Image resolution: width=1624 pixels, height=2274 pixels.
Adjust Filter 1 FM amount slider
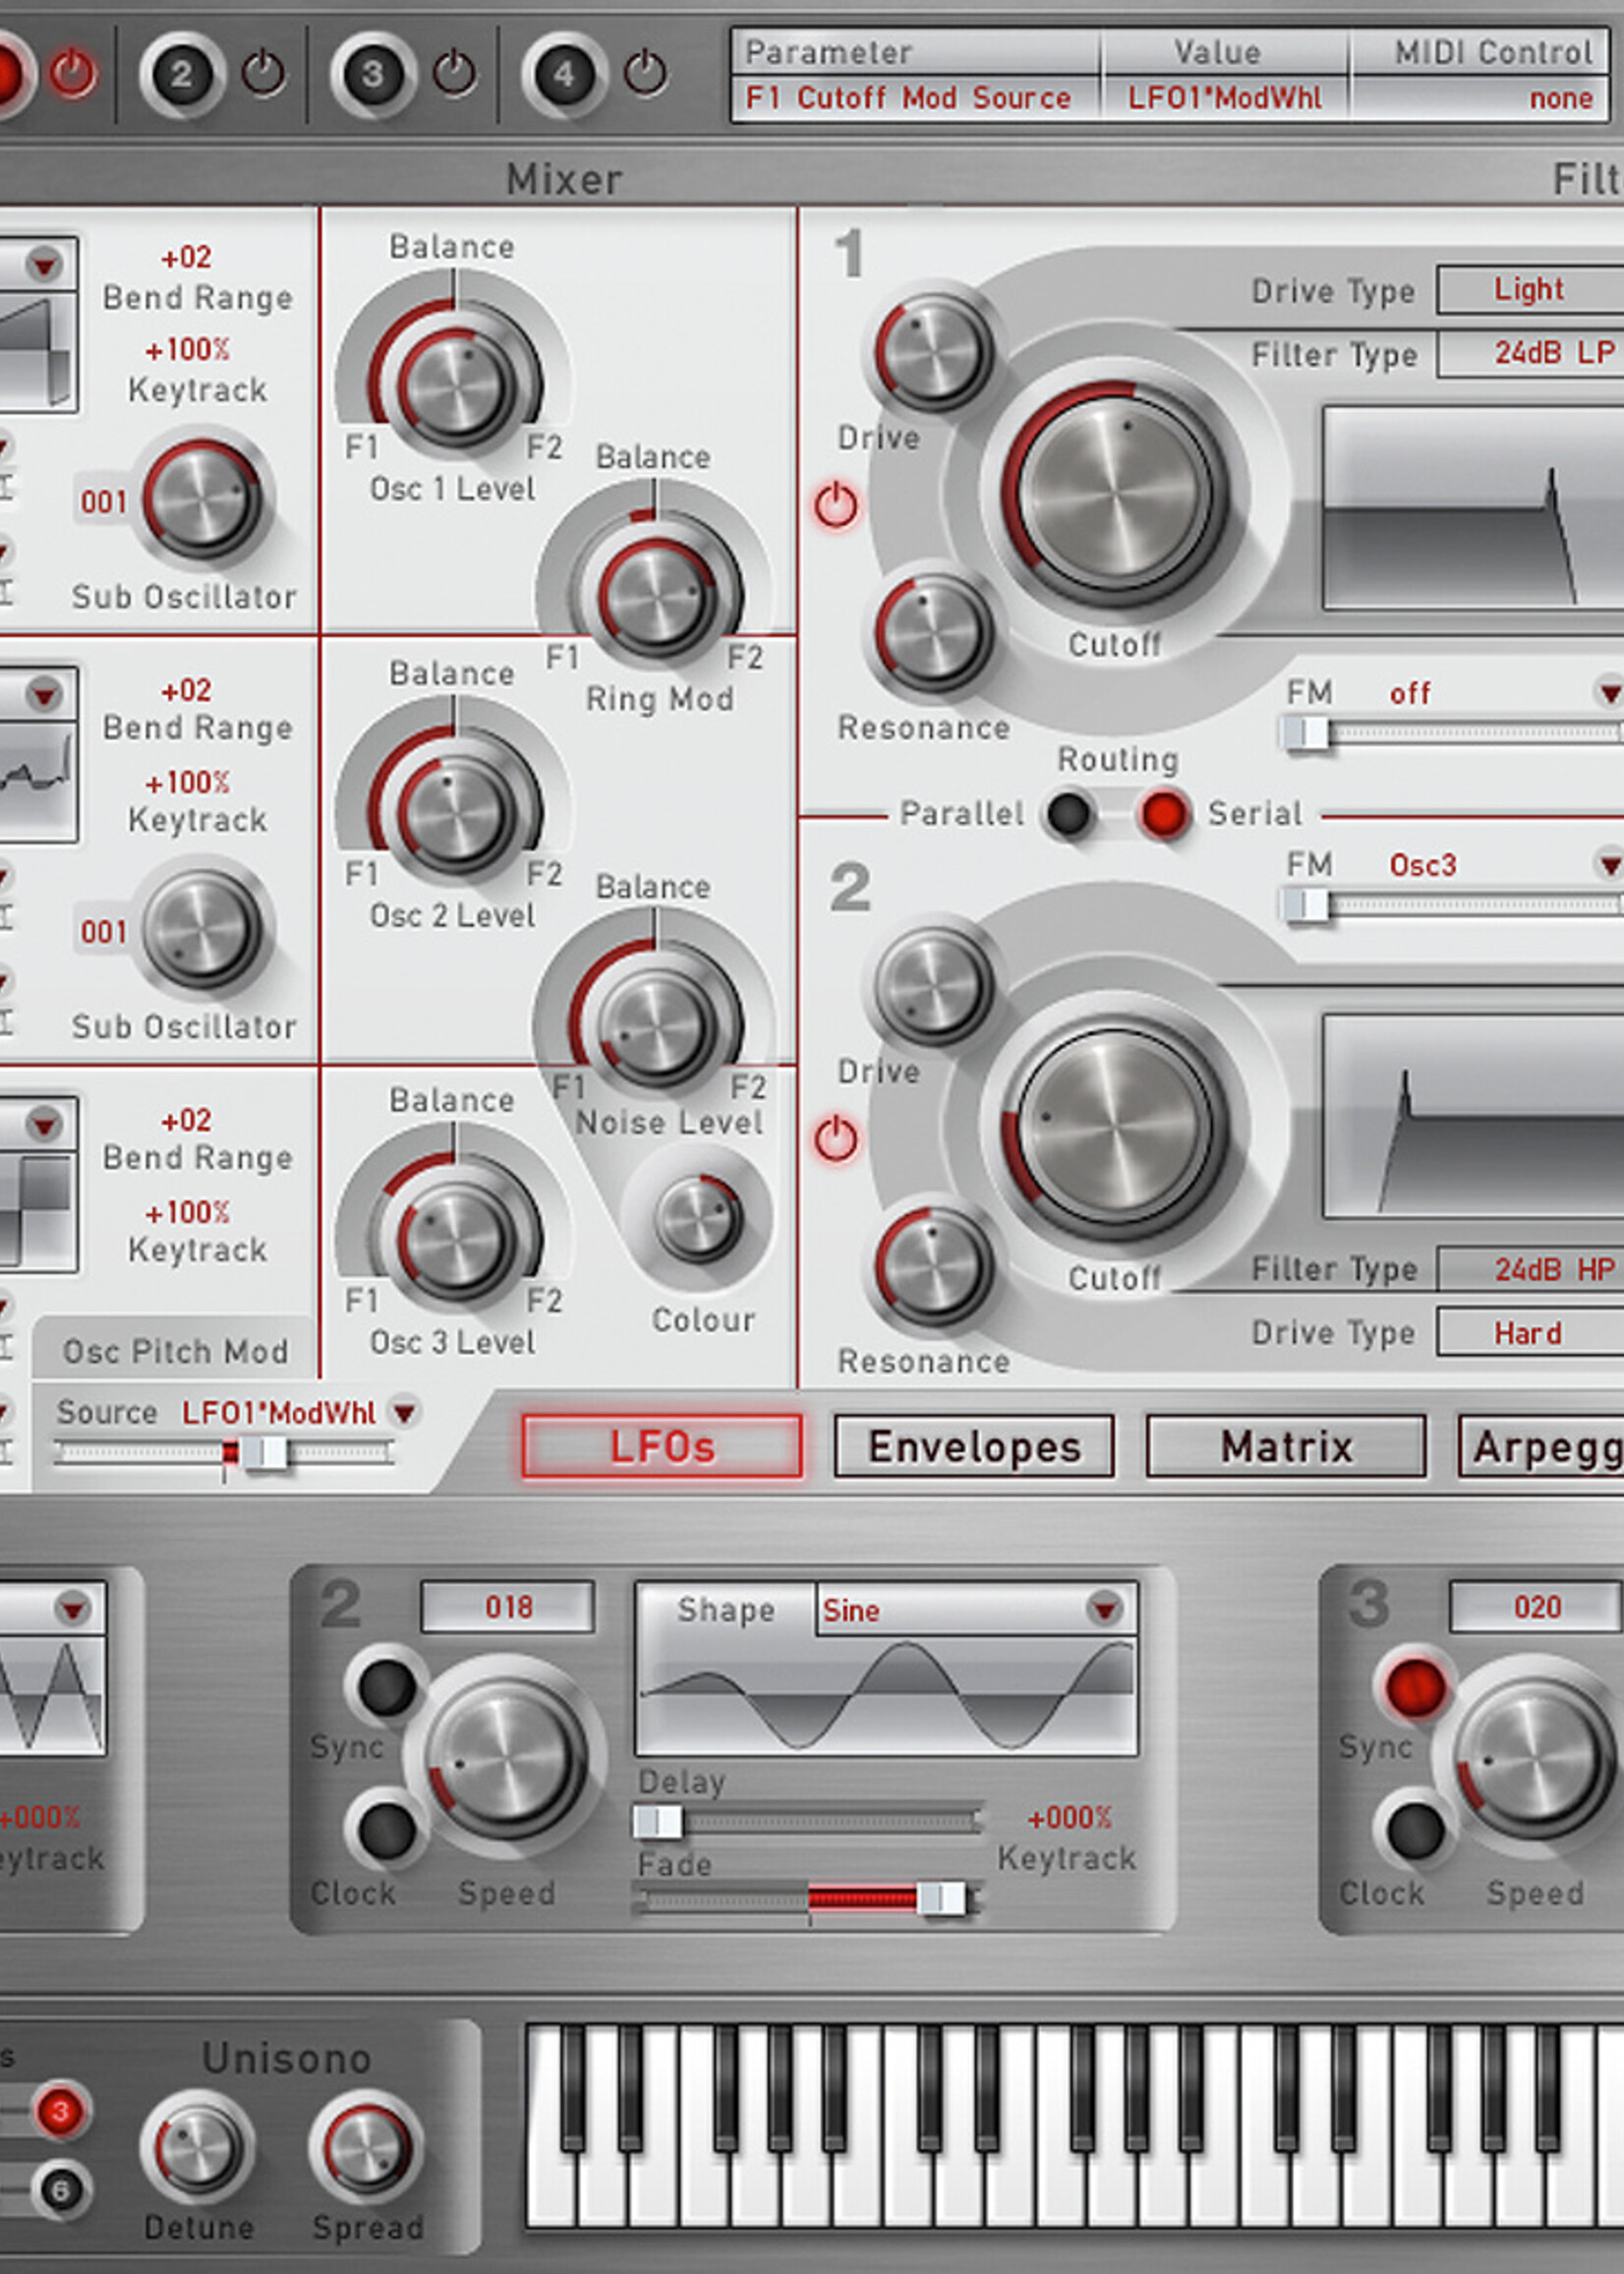click(1452, 733)
